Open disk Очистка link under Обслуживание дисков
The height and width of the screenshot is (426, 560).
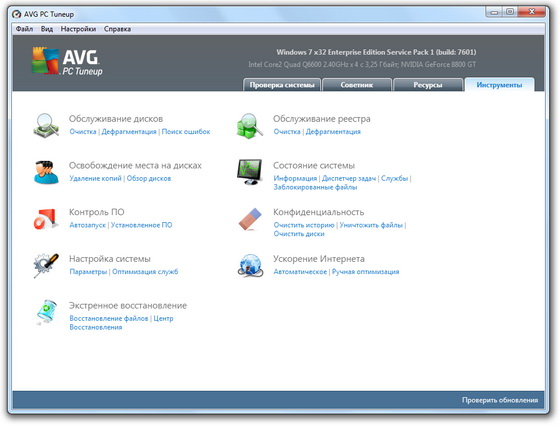83,131
